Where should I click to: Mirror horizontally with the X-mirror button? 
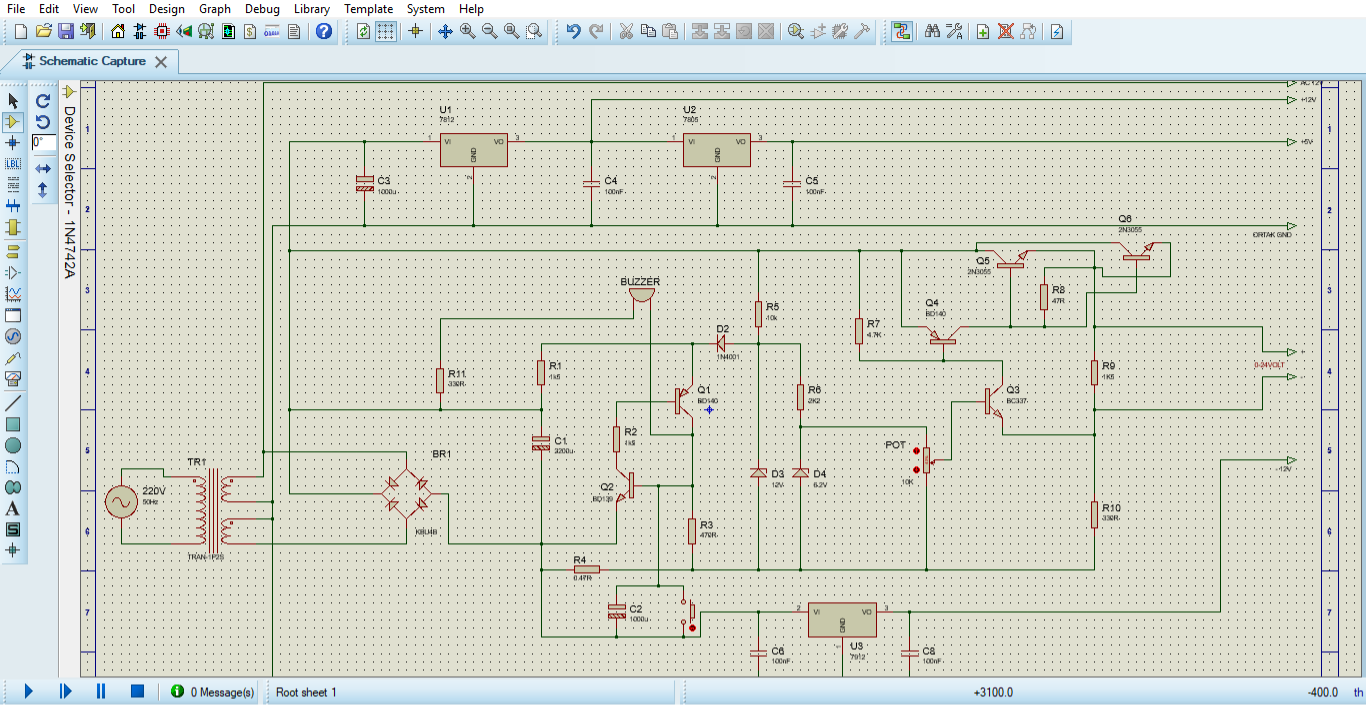[43, 168]
